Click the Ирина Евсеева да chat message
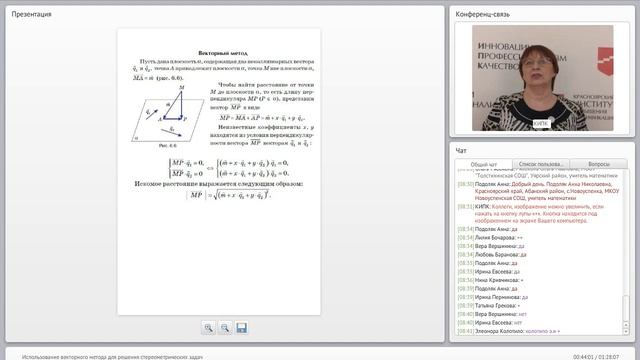This screenshot has width=640, height=360. coord(489,271)
